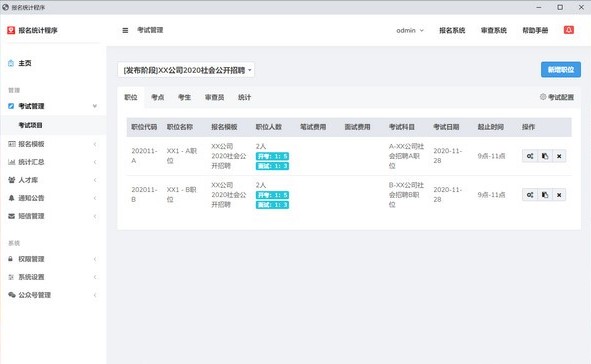This screenshot has width=591, height=364.
Task: Click 面试 1:3 badge in row 202011-B
Action: [x=272, y=205]
